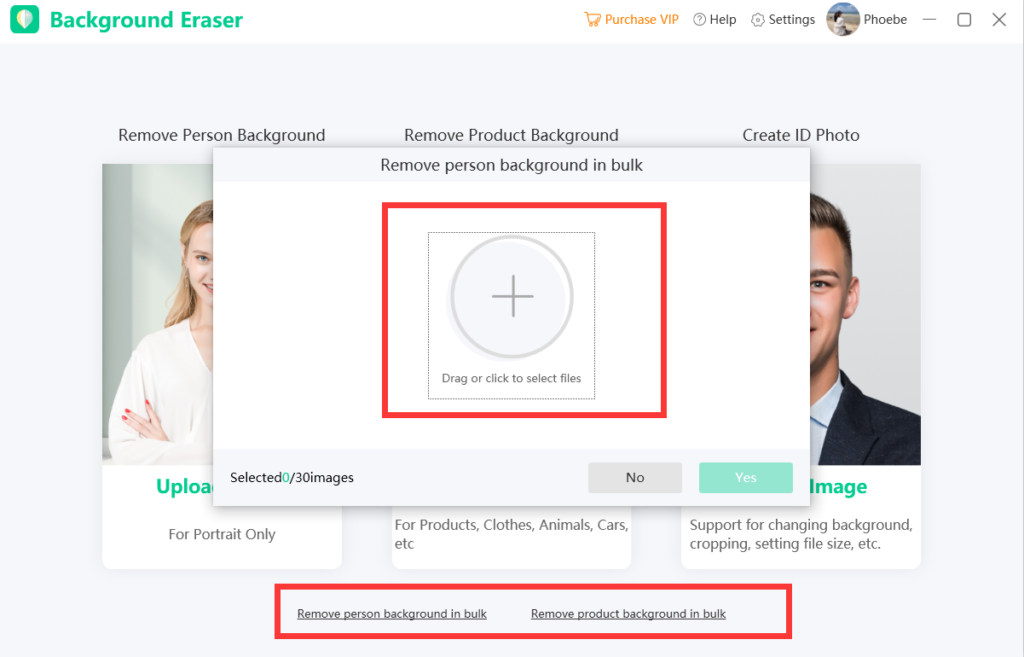1024x657 pixels.
Task: Click 'For Products, Clothes, Animals, Cars' description
Action: click(511, 534)
